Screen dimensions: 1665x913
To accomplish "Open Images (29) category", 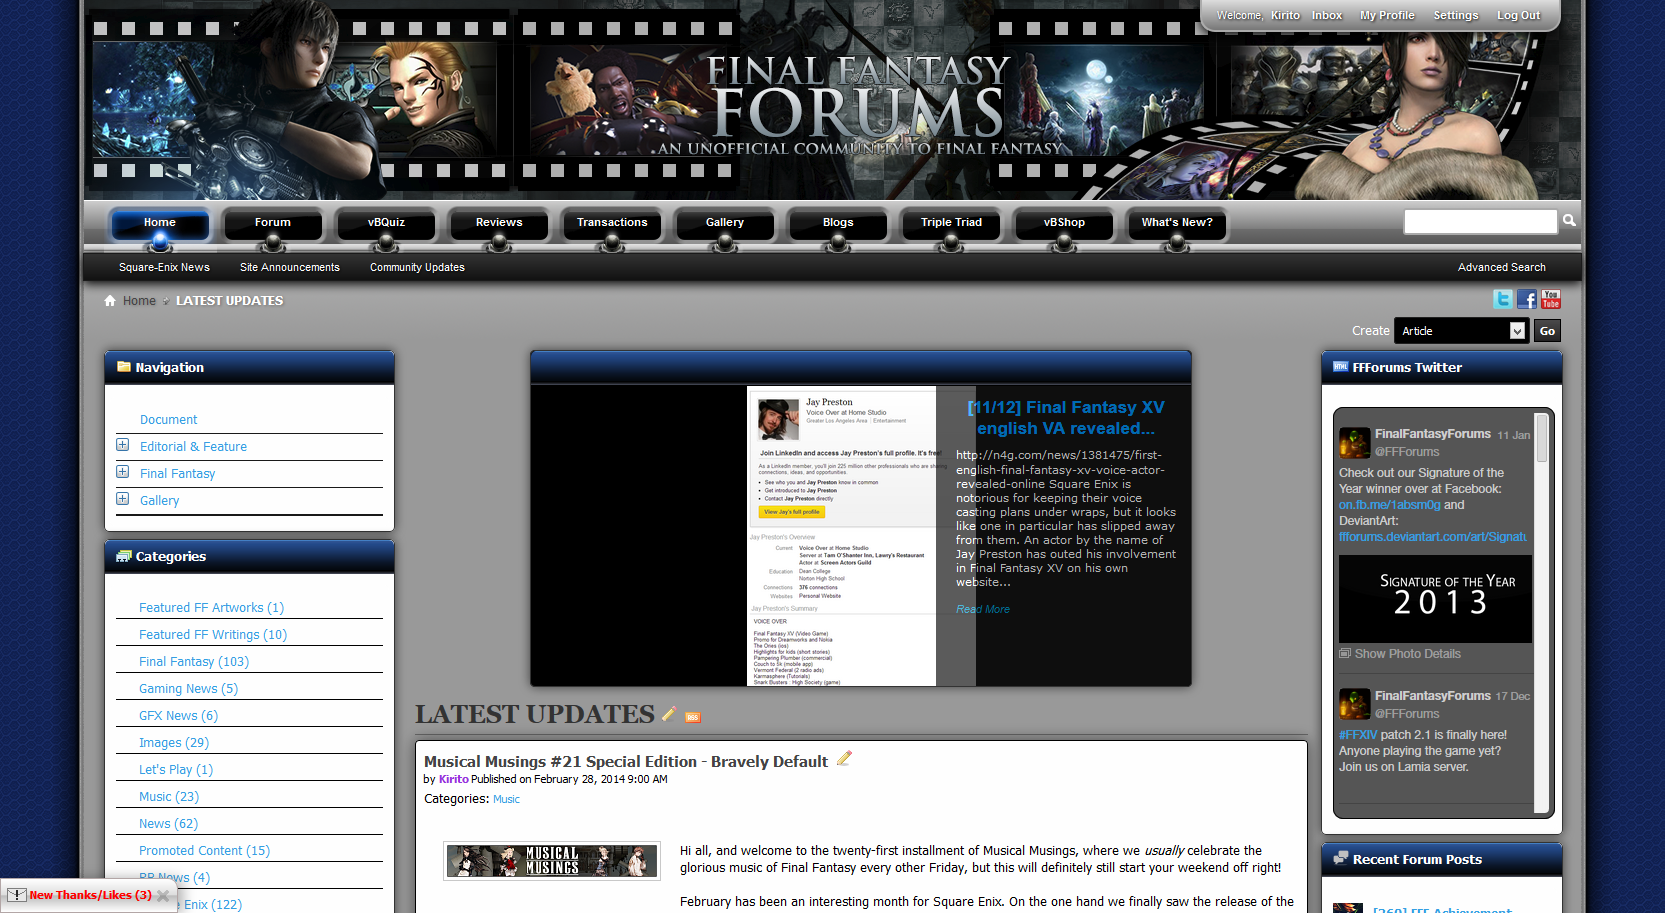I will click(x=174, y=742).
